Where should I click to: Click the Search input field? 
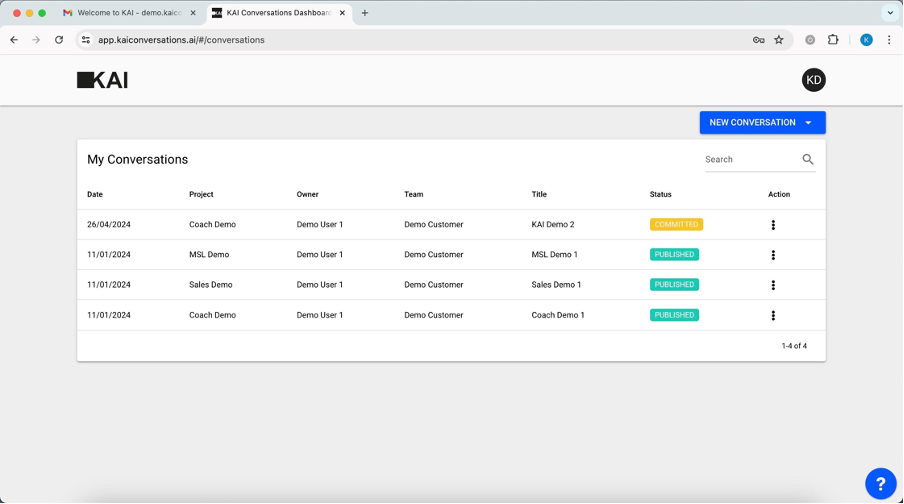coord(752,159)
